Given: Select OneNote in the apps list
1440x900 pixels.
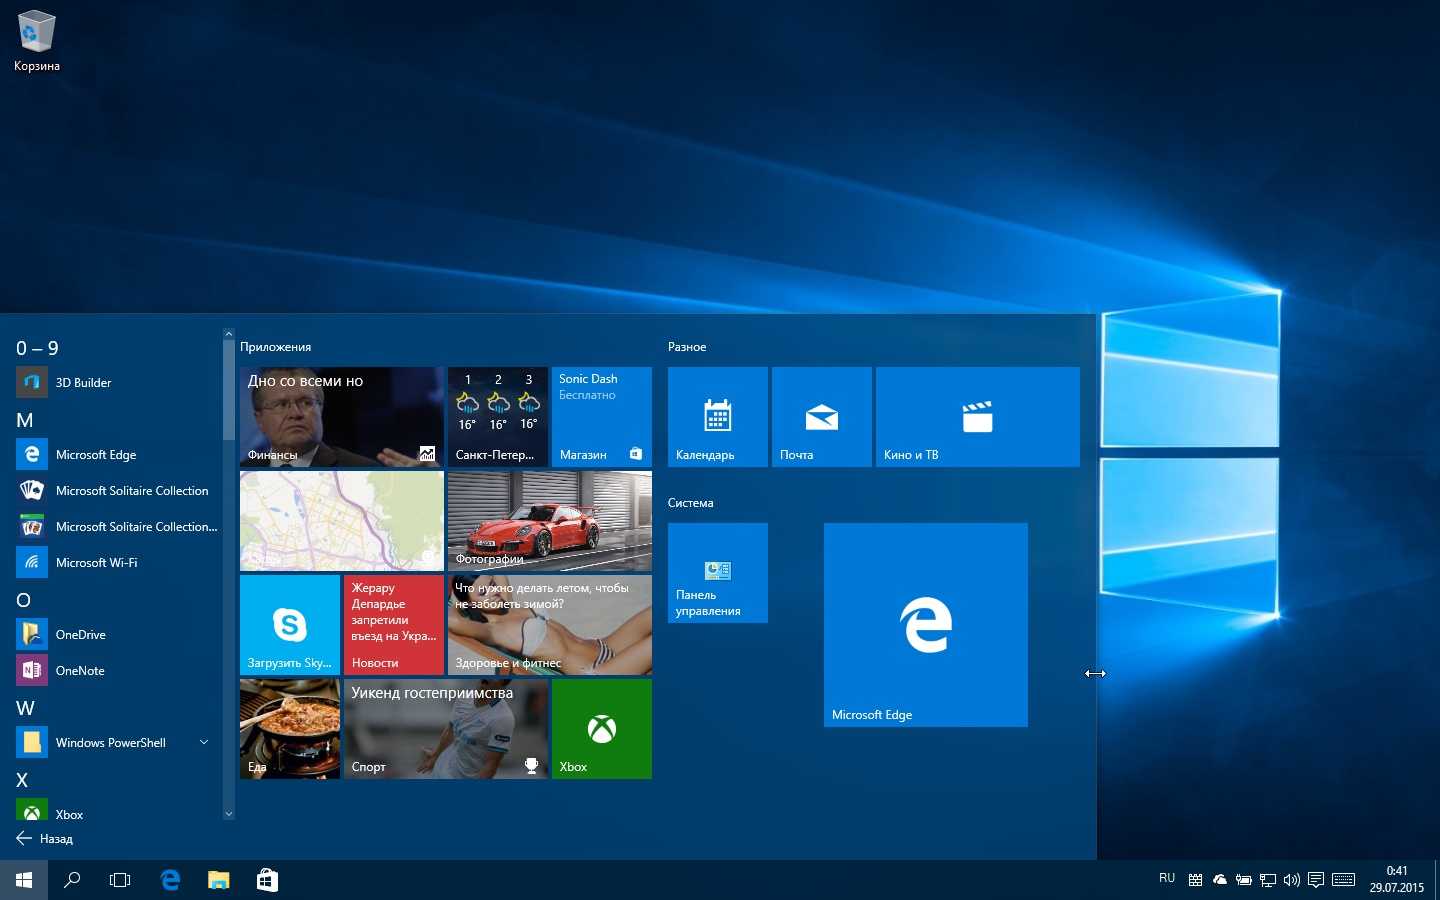Looking at the screenshot, I should (80, 670).
